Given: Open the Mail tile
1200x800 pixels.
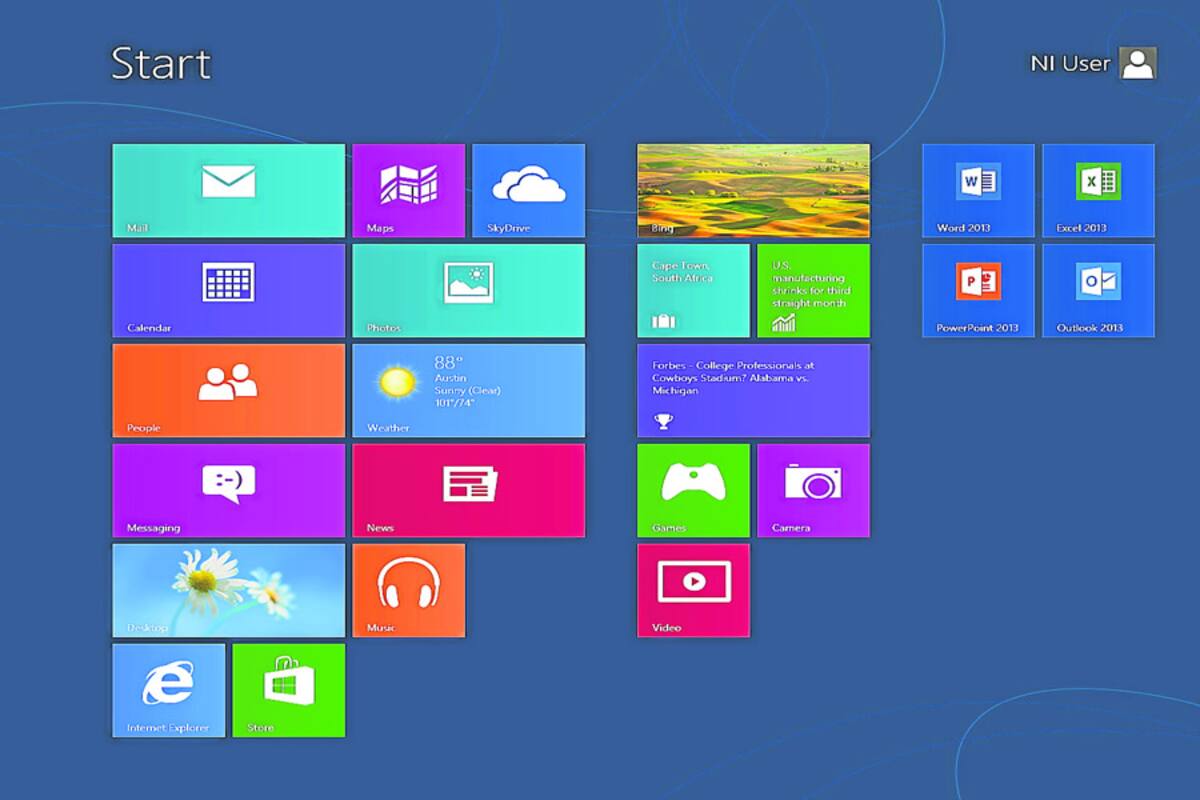Looking at the screenshot, I should [x=228, y=190].
